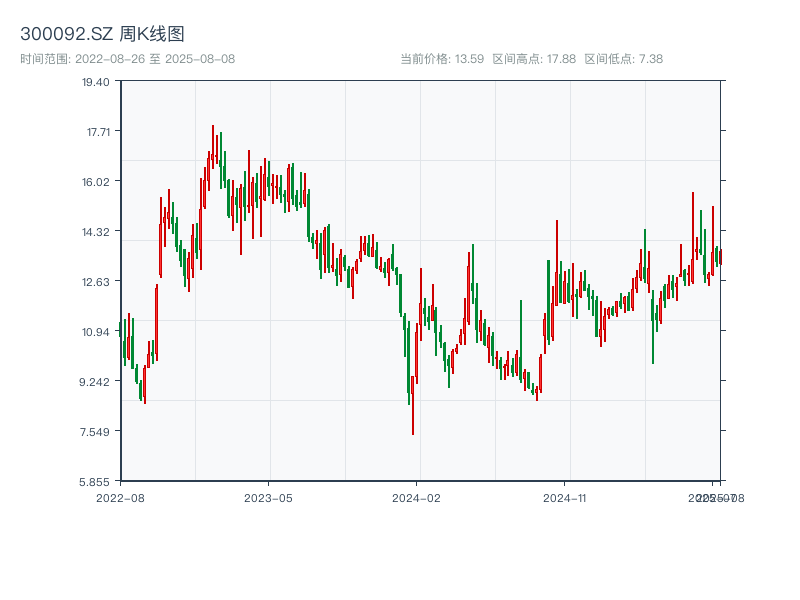This screenshot has width=800, height=600.
Task: Click the 区间低点 7.38 label
Action: click(623, 59)
